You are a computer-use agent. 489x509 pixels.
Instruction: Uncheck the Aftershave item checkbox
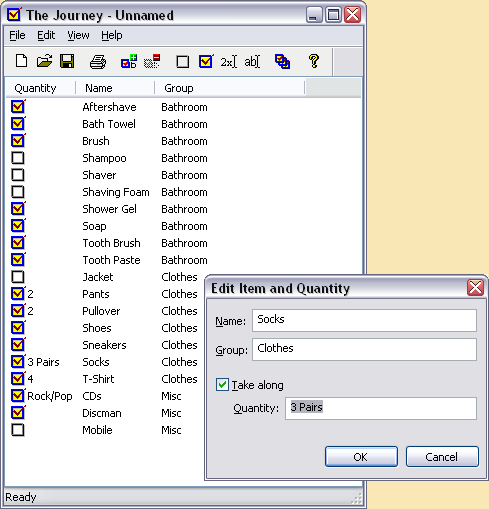tap(18, 107)
